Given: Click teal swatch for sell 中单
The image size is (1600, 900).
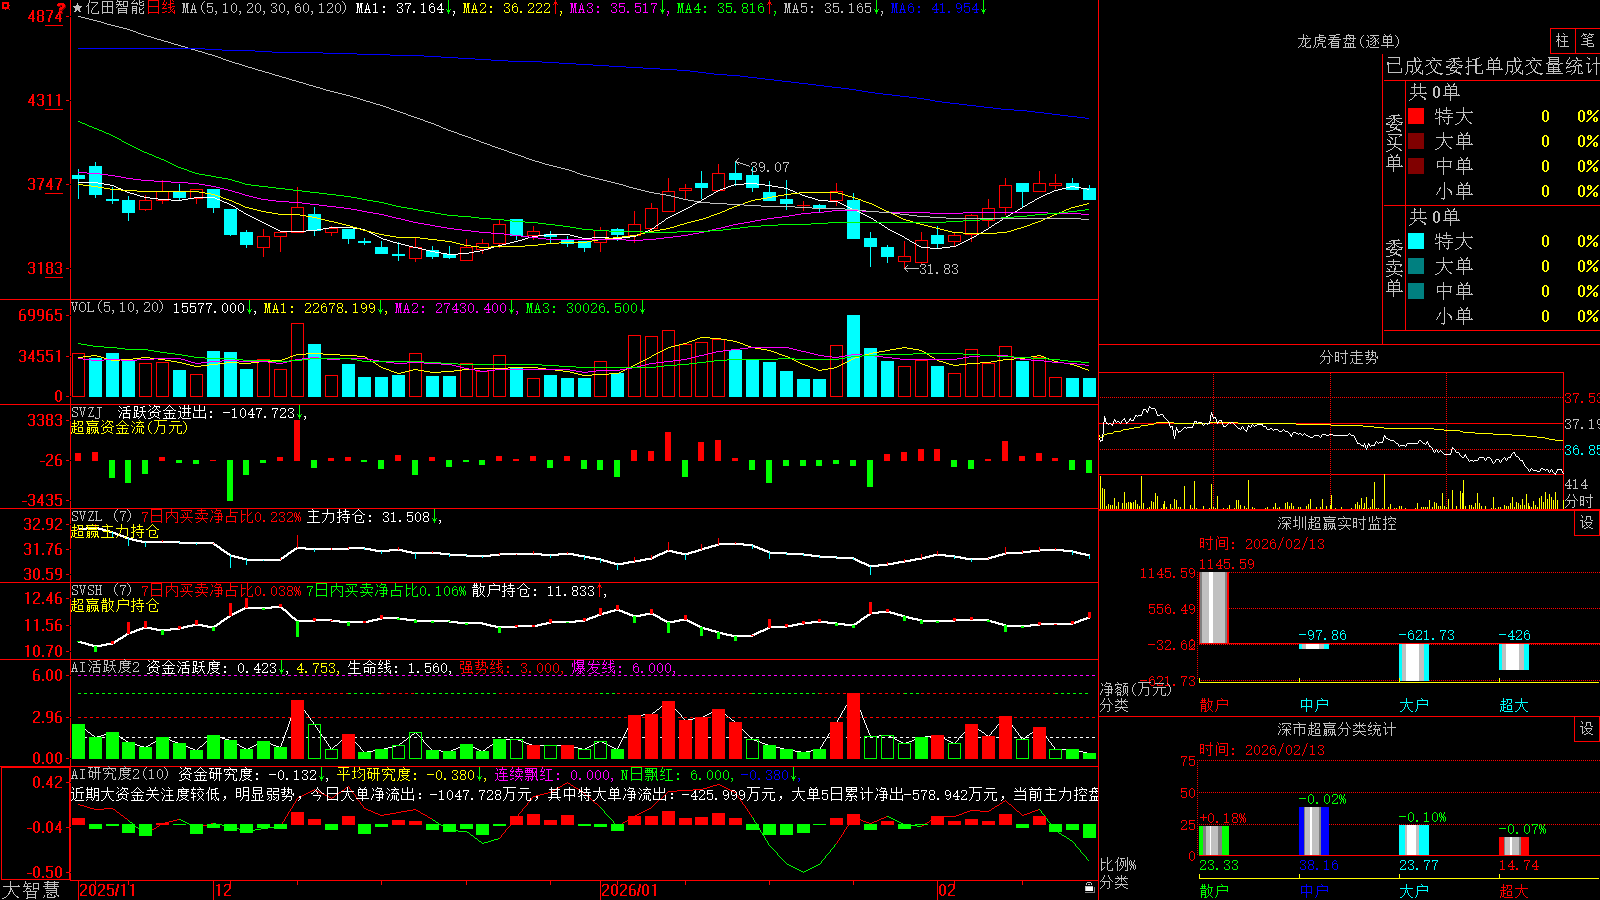Looking at the screenshot, I should click(1416, 291).
